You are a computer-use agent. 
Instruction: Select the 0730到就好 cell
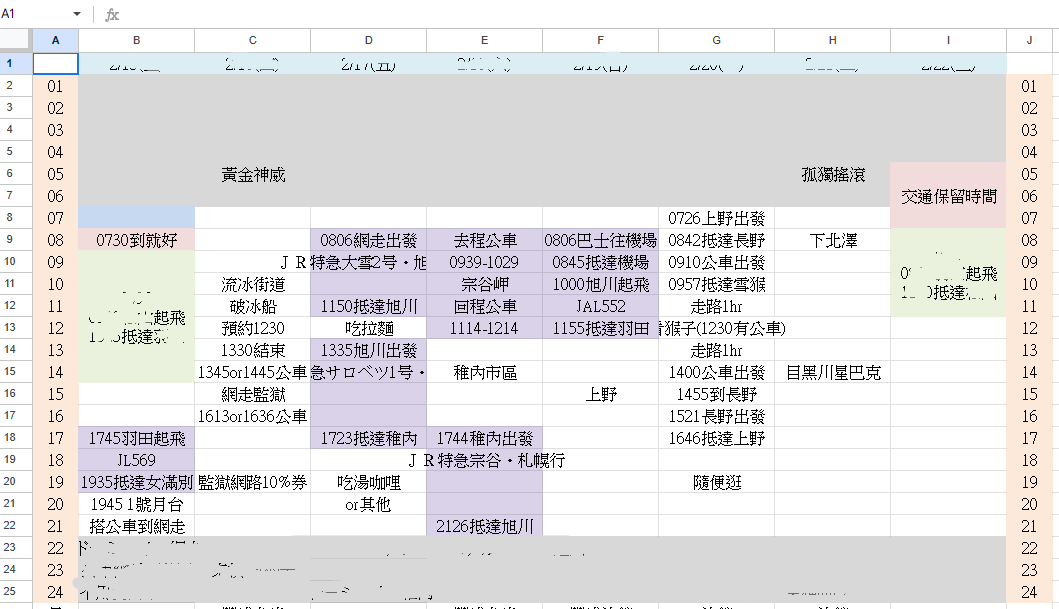[x=136, y=240]
